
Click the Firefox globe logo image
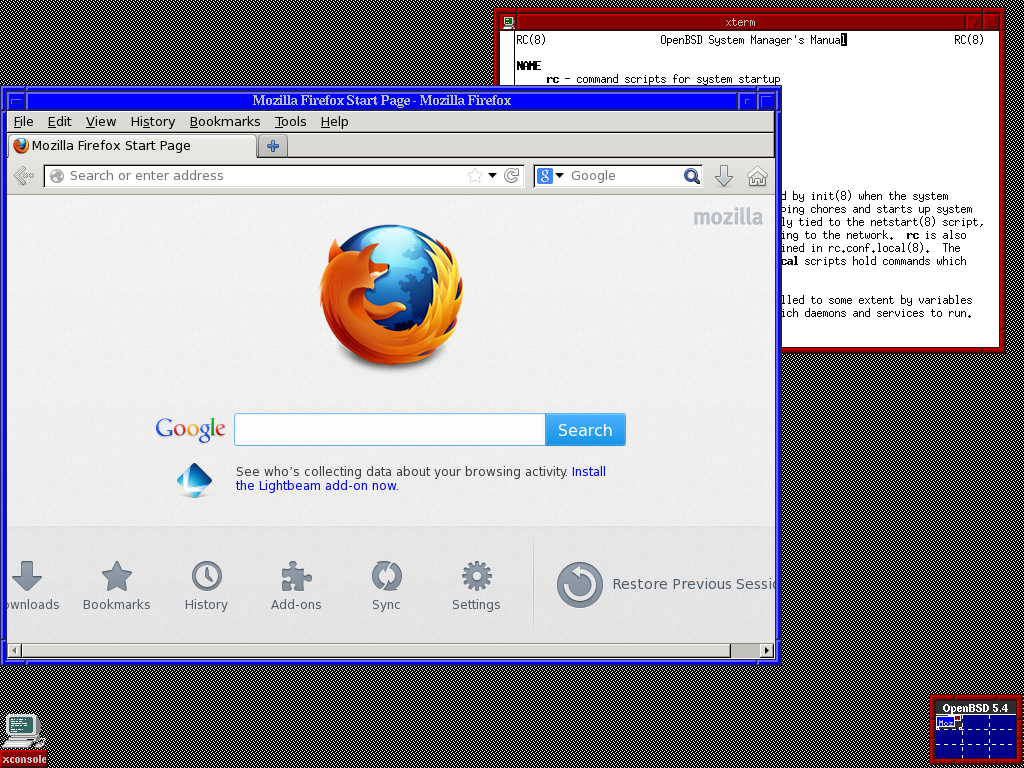point(392,295)
